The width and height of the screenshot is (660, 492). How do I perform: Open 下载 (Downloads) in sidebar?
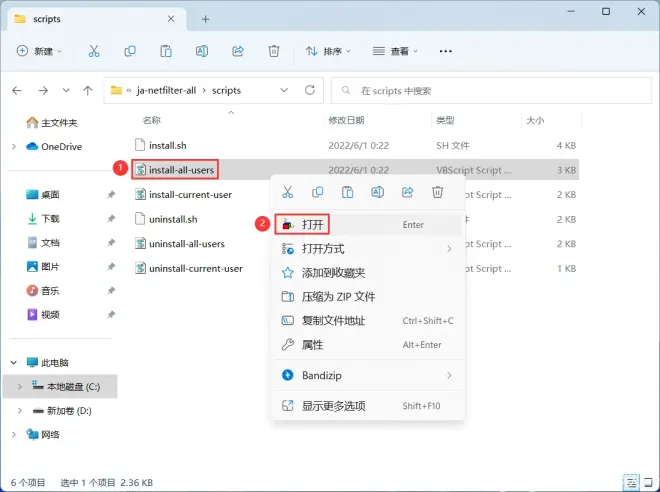[43, 218]
